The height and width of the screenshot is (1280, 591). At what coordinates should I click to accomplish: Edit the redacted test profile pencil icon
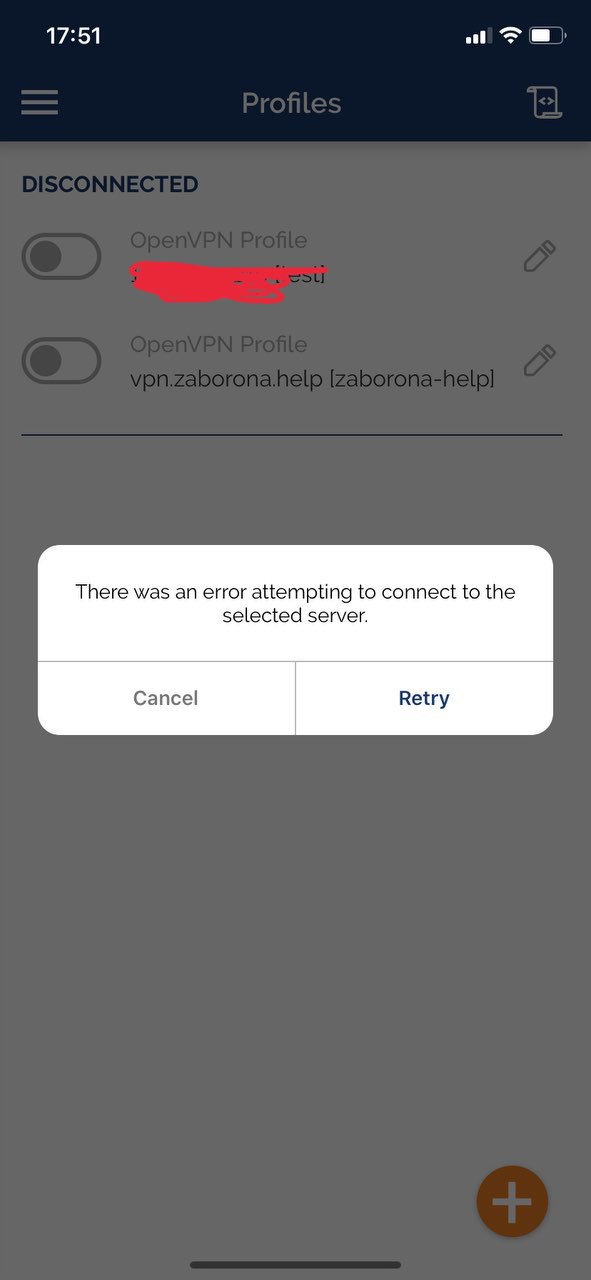pos(539,256)
